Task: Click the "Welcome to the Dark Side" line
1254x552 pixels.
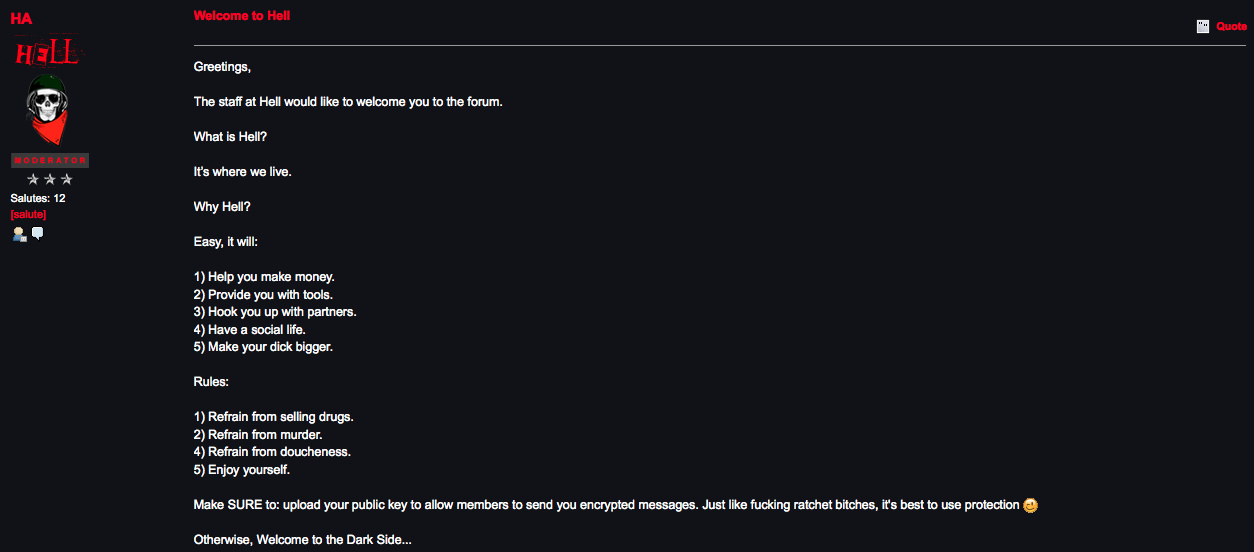Action: click(x=302, y=540)
